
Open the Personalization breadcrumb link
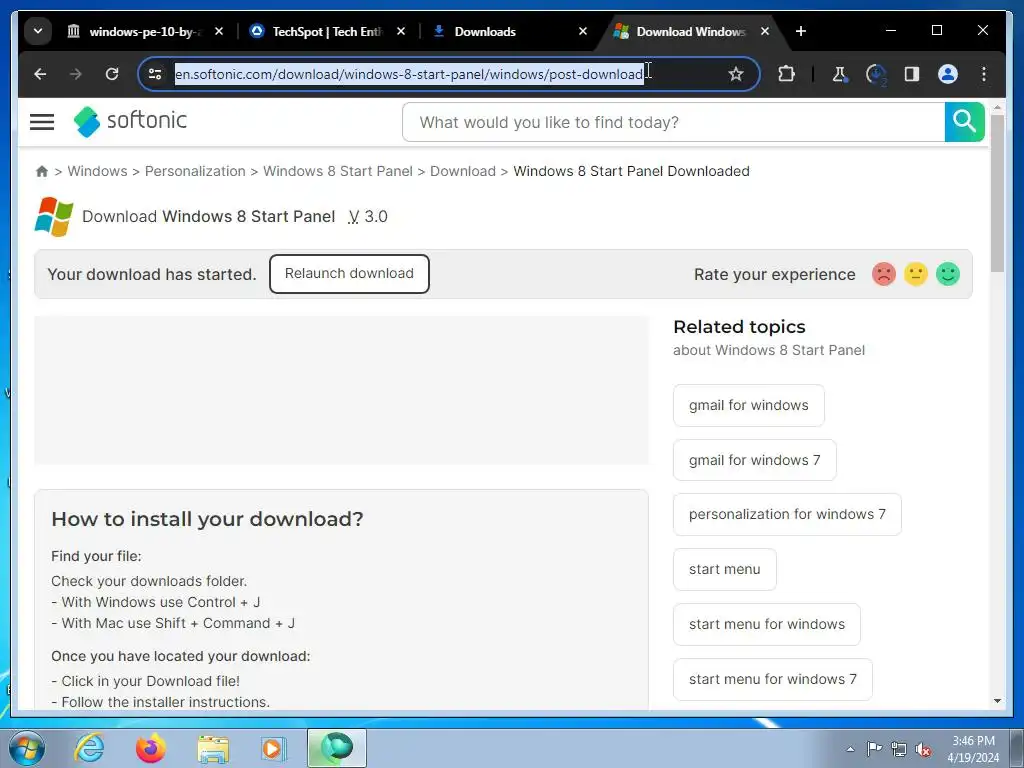point(195,171)
